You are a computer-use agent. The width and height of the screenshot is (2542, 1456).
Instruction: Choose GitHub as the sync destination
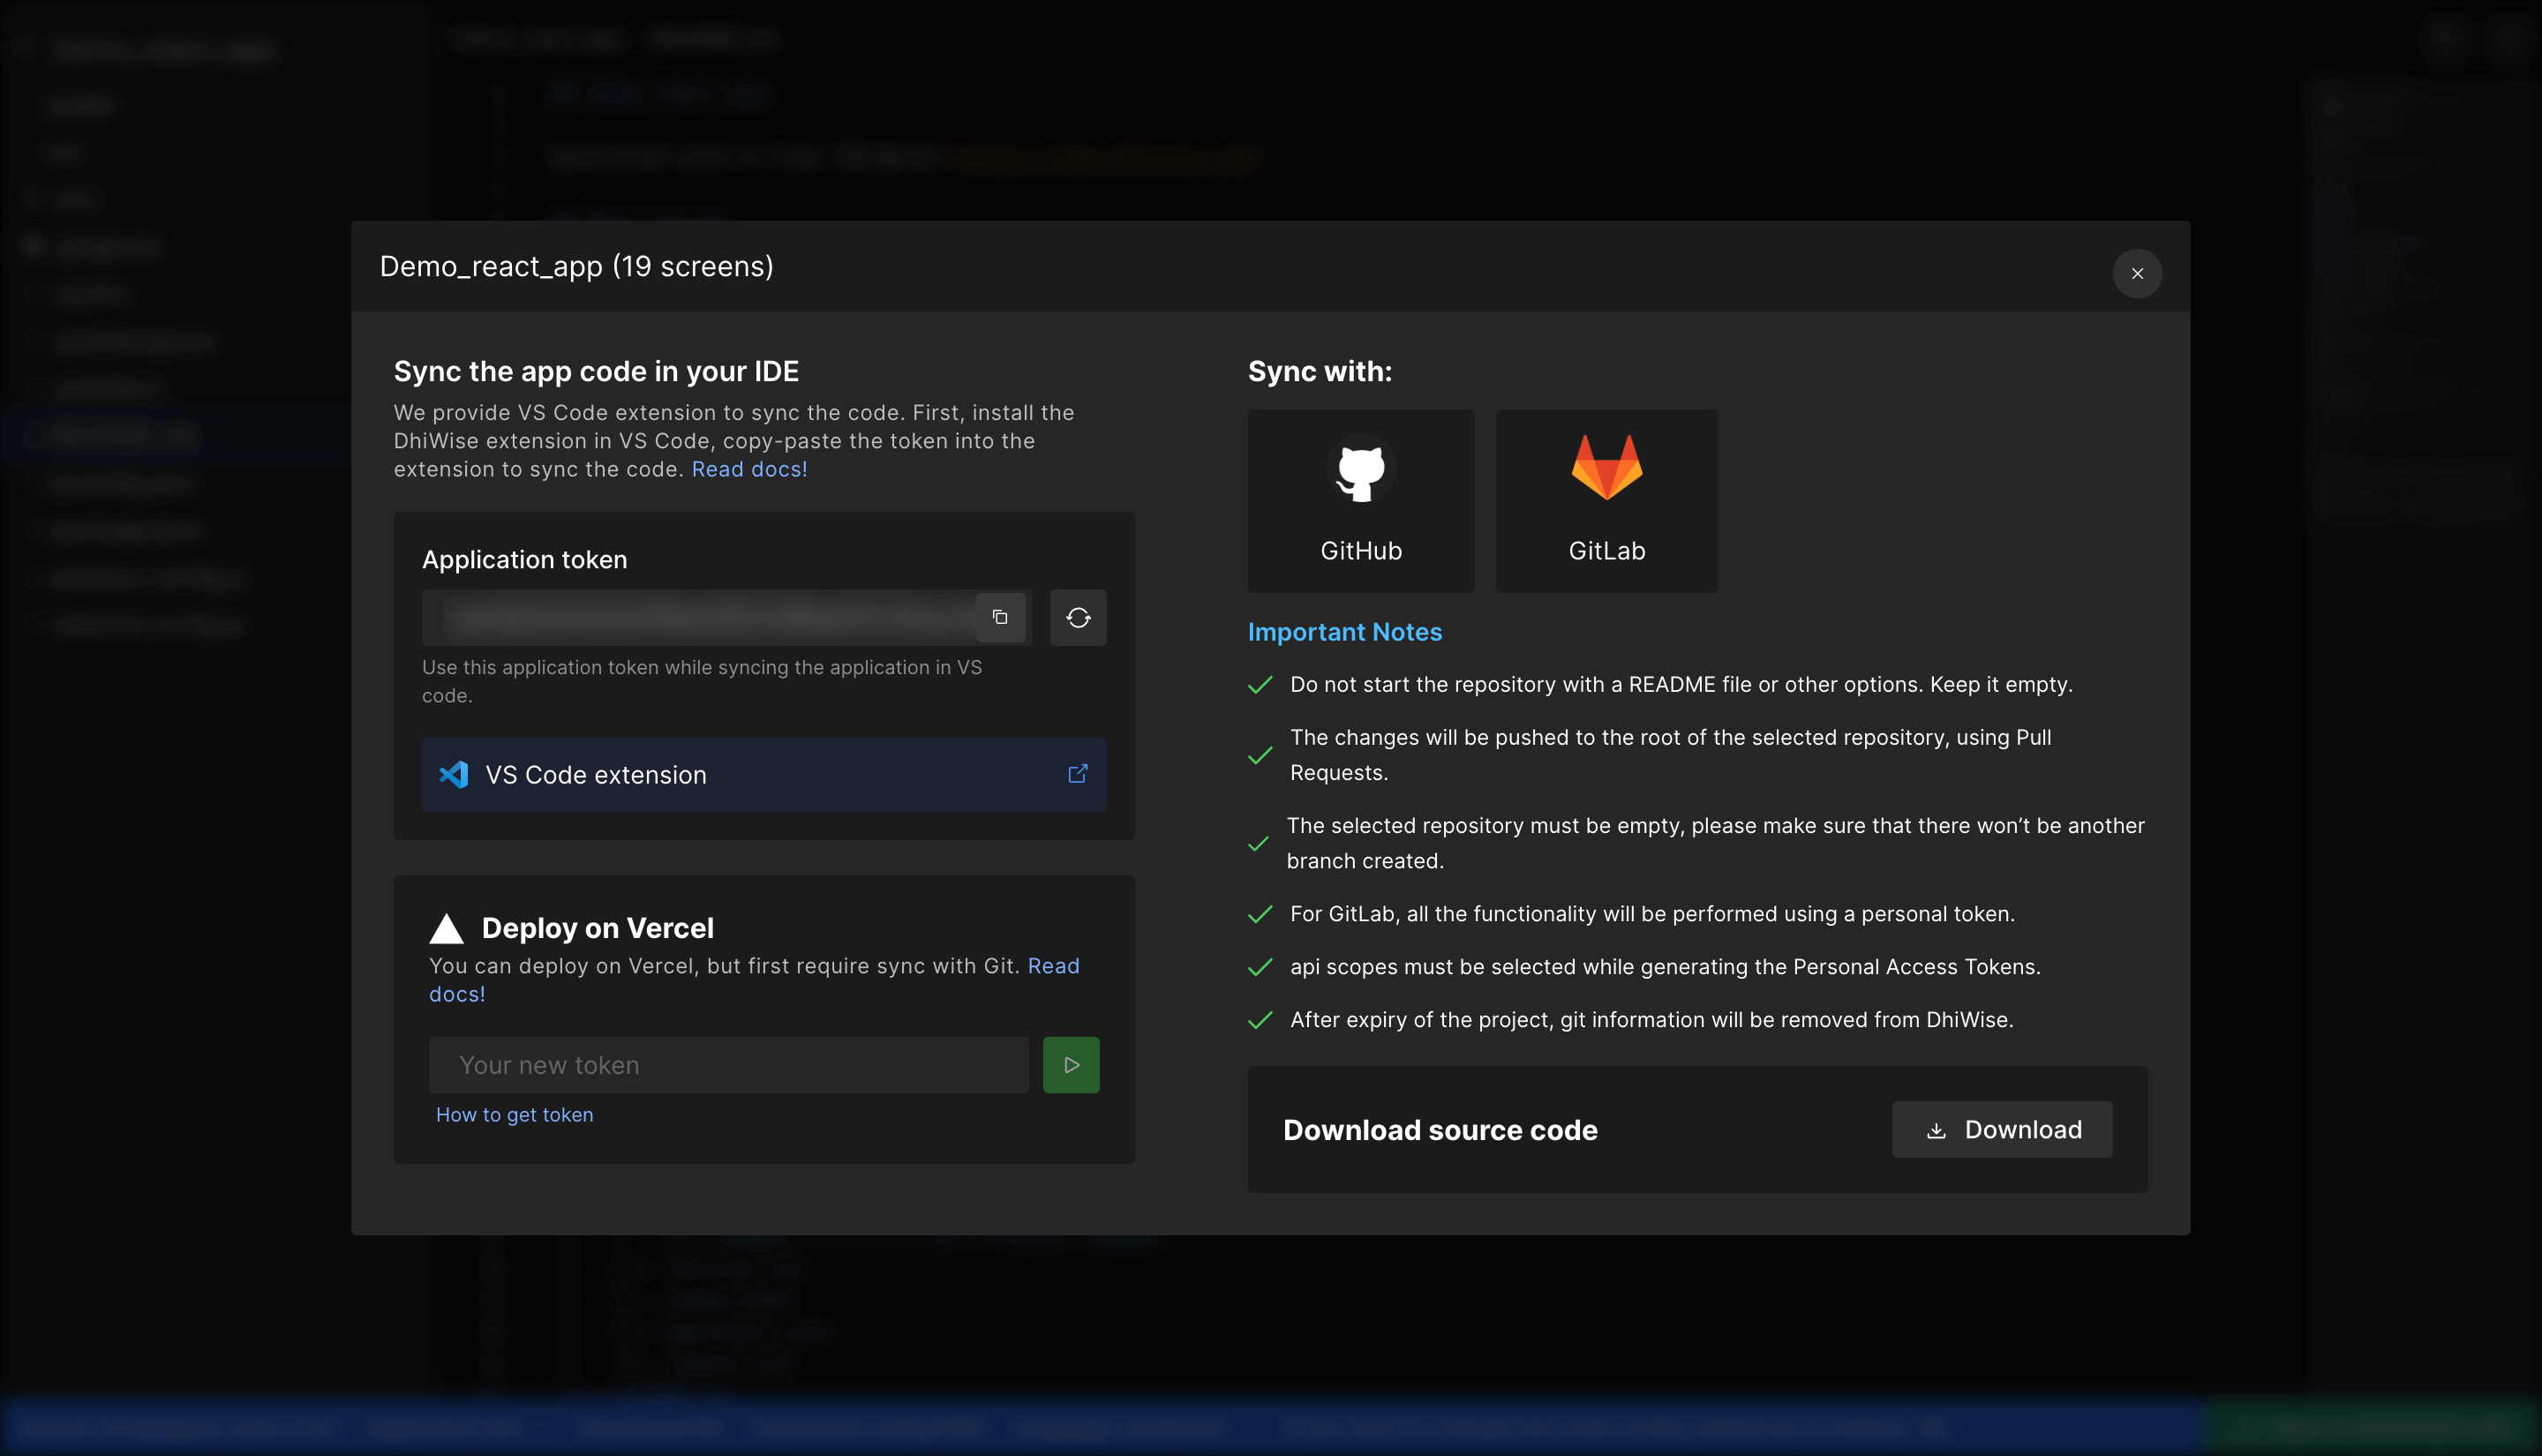pyautogui.click(x=1360, y=500)
